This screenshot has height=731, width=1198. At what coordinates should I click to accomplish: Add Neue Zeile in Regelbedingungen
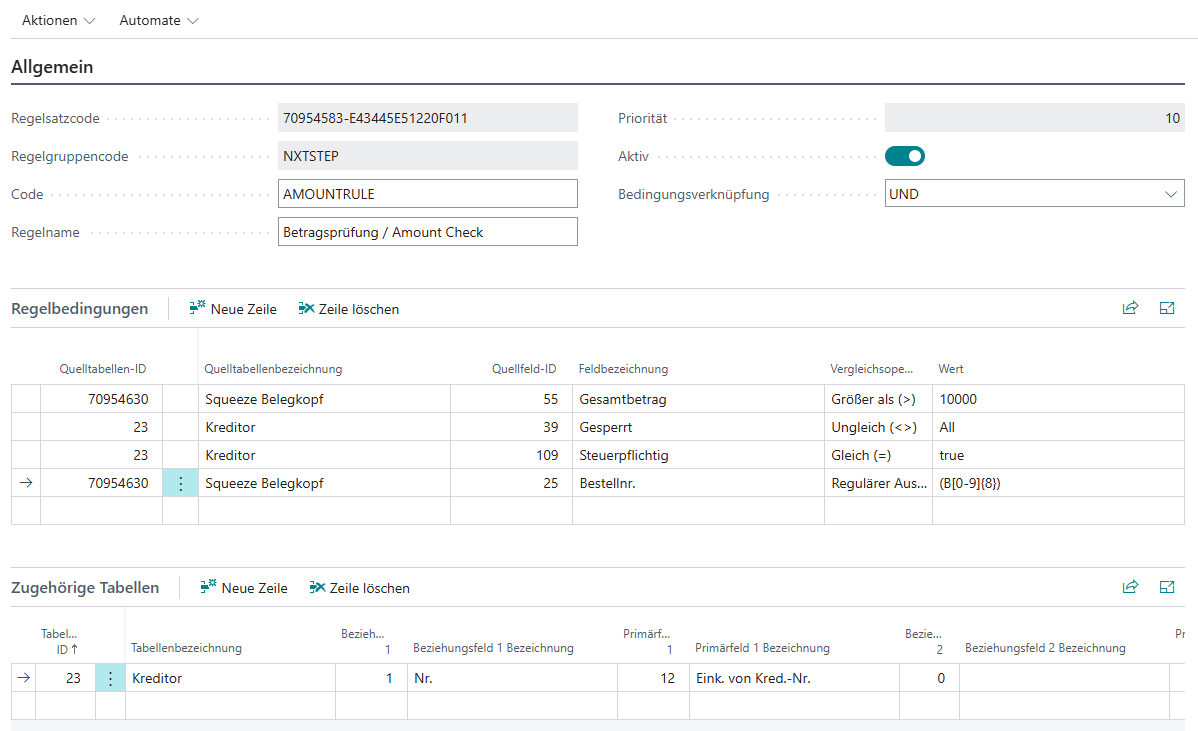tap(233, 309)
